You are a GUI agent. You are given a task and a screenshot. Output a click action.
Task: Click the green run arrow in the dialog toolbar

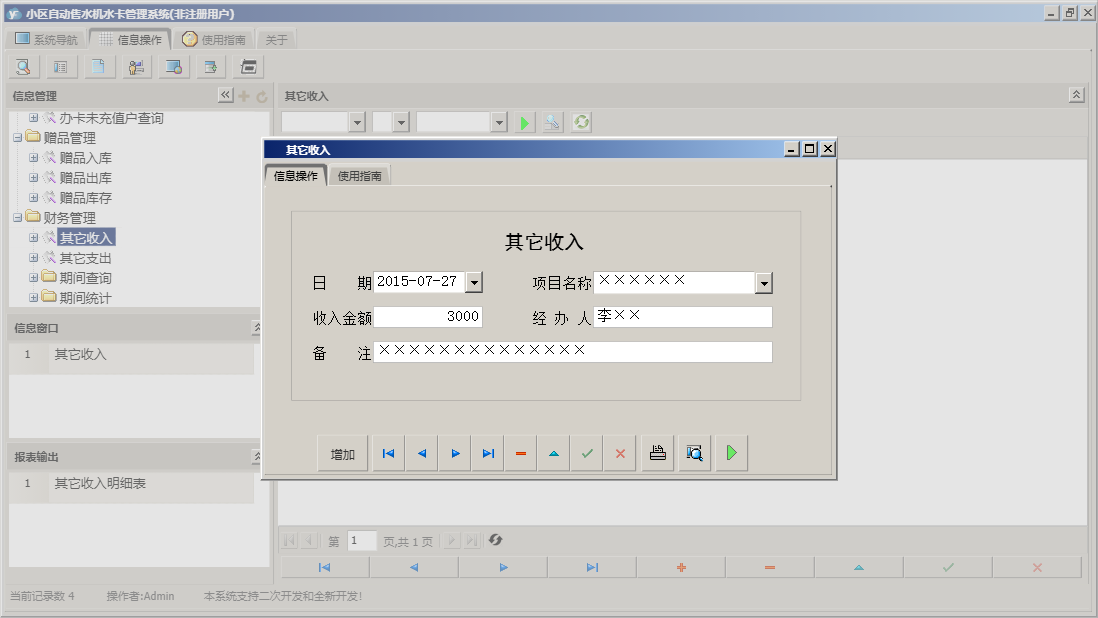point(731,453)
